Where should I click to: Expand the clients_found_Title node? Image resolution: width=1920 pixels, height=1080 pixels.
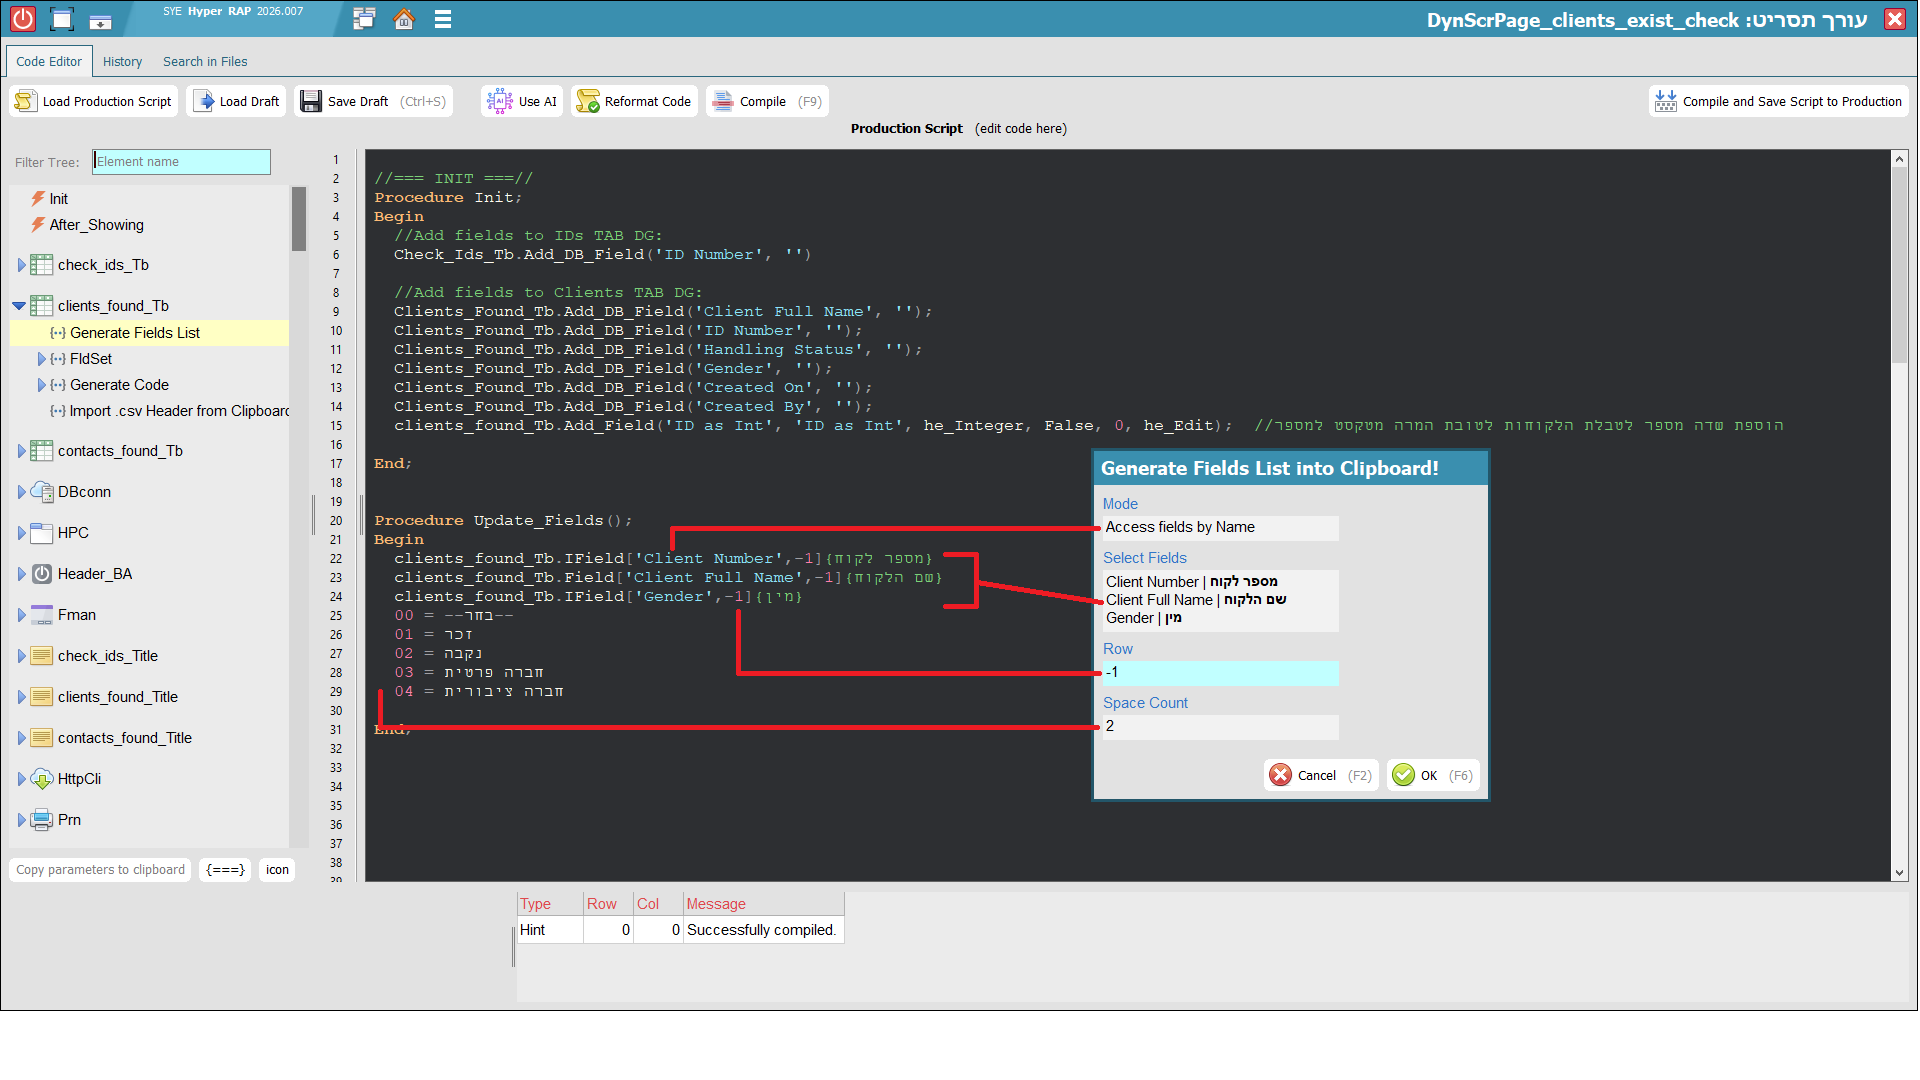[x=22, y=697]
